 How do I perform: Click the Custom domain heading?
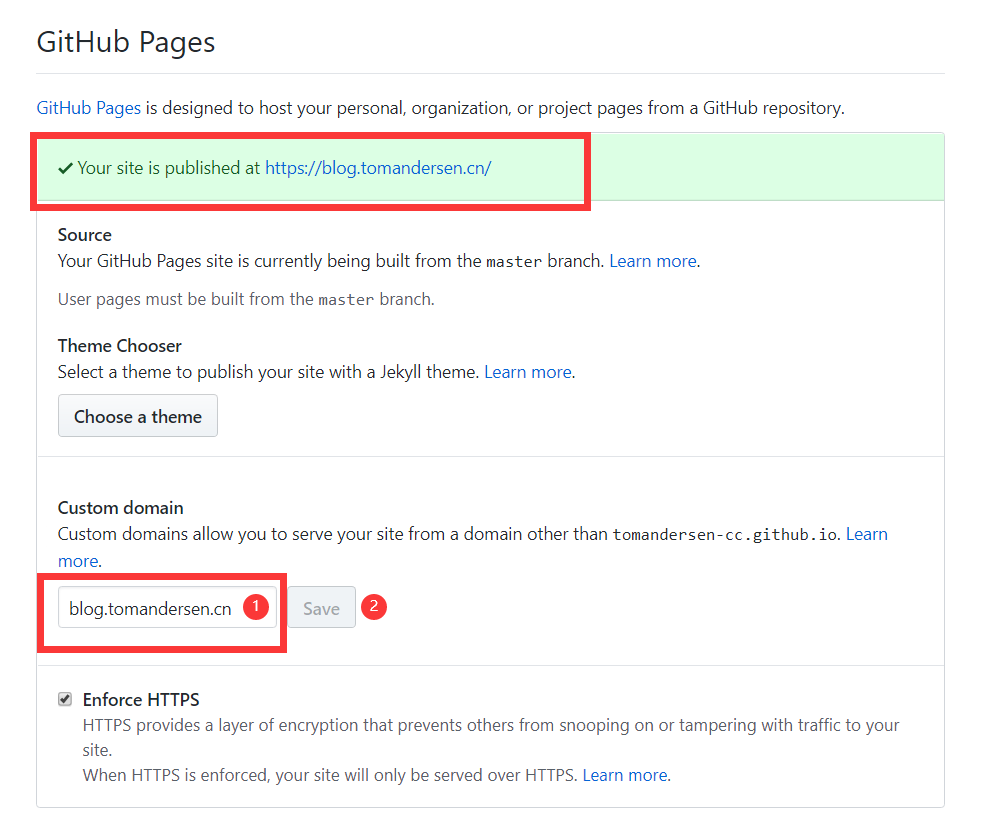pos(121,508)
